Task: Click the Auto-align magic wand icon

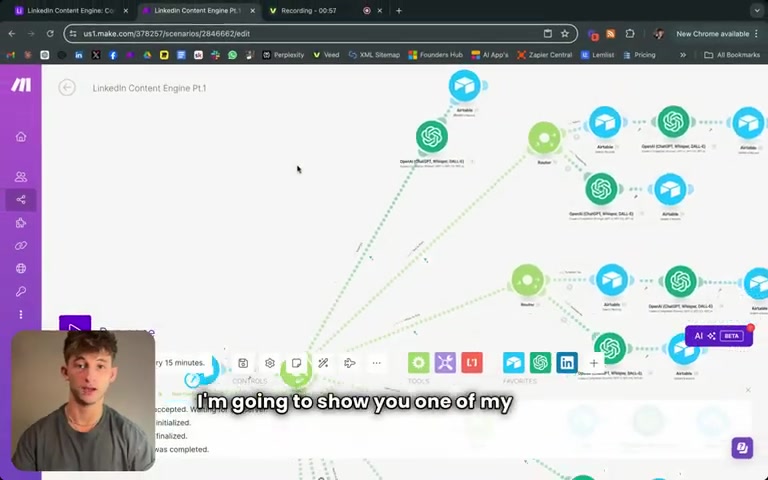Action: click(323, 363)
